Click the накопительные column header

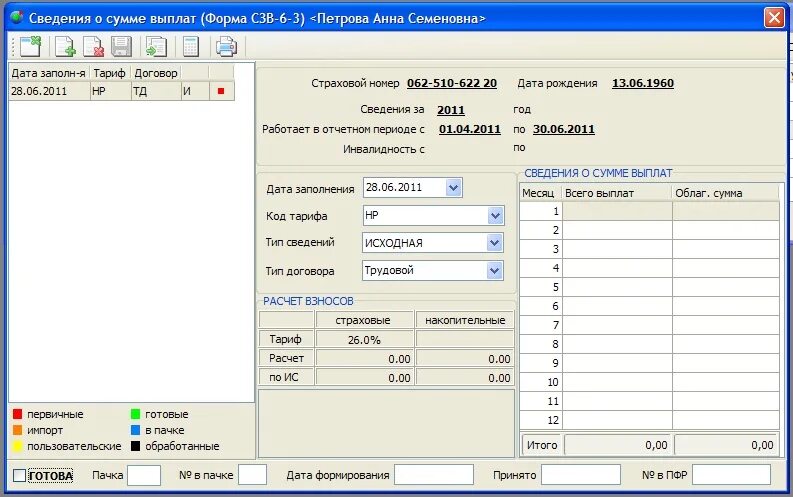pos(465,321)
